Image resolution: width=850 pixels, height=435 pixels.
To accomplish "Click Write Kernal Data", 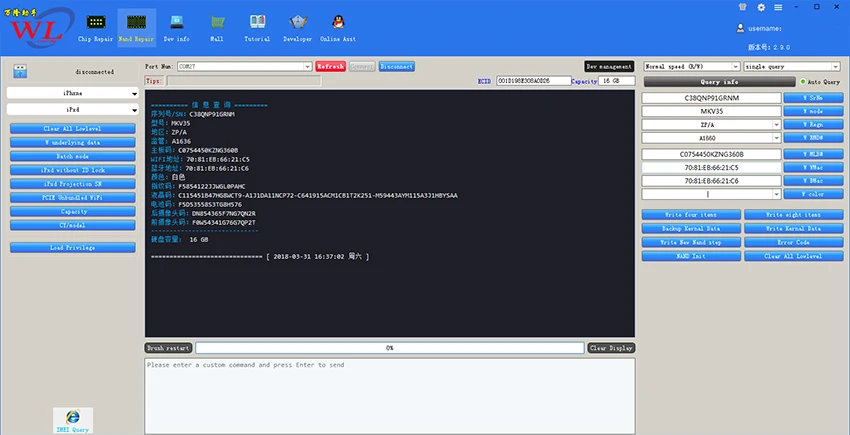I will (x=793, y=228).
